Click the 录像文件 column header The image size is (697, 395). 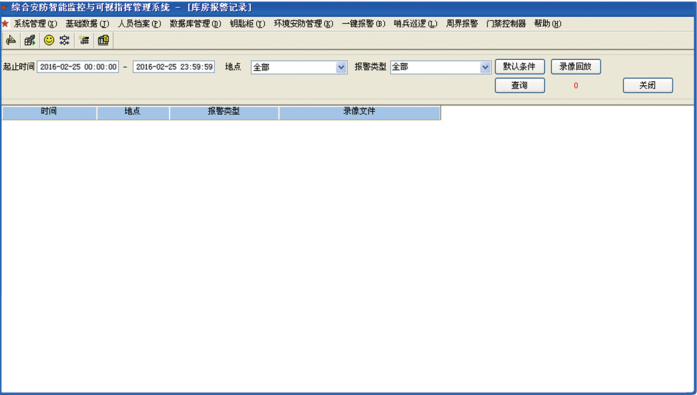[360, 112]
